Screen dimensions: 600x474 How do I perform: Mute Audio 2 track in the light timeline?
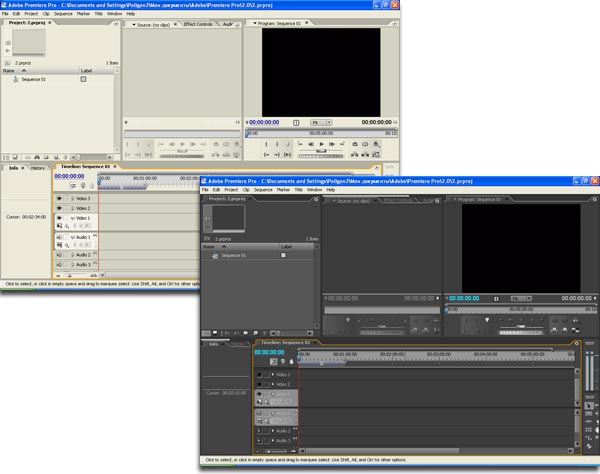click(59, 255)
